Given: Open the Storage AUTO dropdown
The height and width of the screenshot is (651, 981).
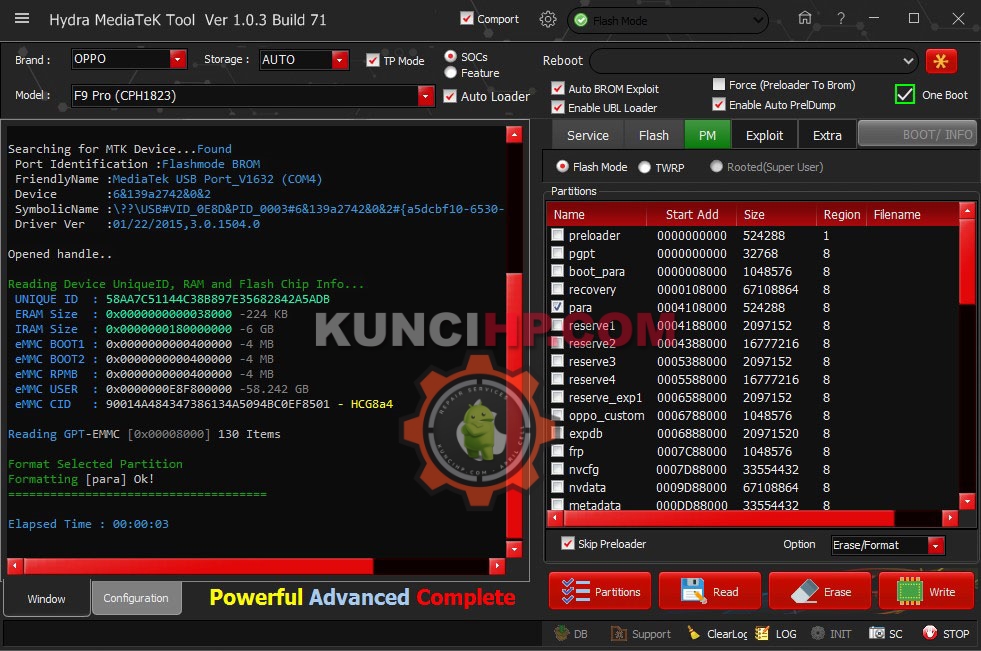Looking at the screenshot, I should coord(340,60).
